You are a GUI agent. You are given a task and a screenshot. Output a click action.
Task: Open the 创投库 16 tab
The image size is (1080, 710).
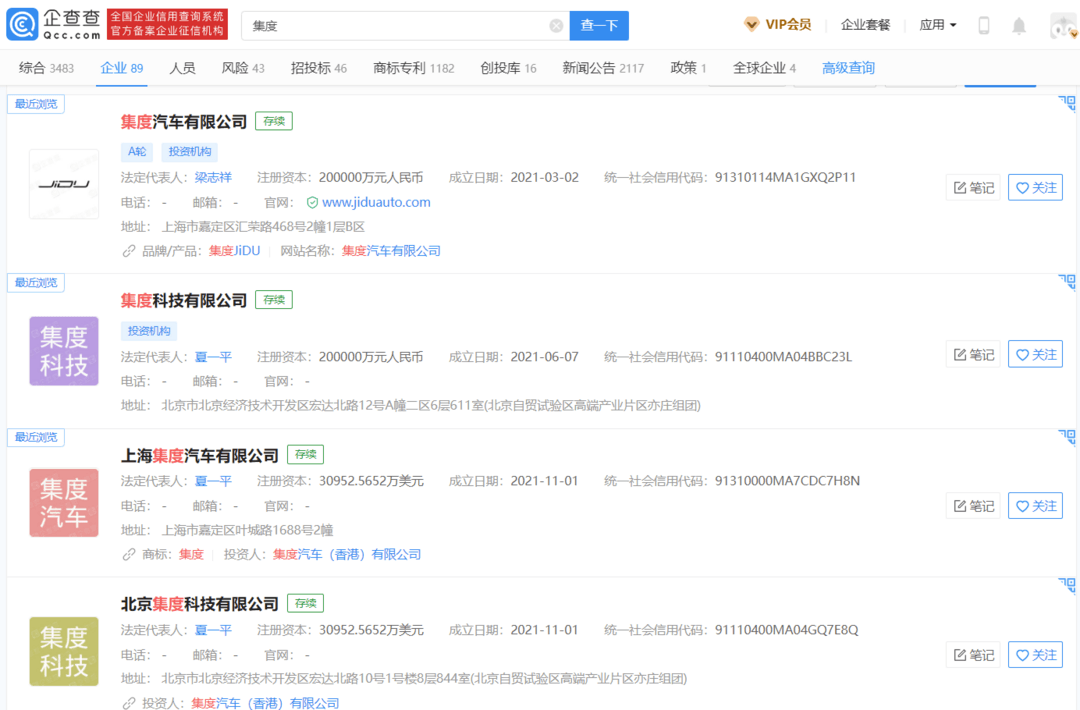click(x=508, y=68)
